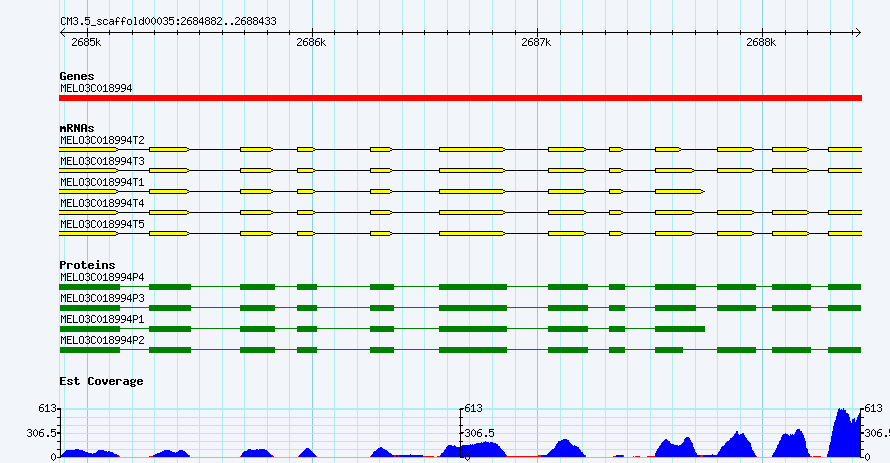Click the MELO3C018994T4 transcript label

point(102,203)
